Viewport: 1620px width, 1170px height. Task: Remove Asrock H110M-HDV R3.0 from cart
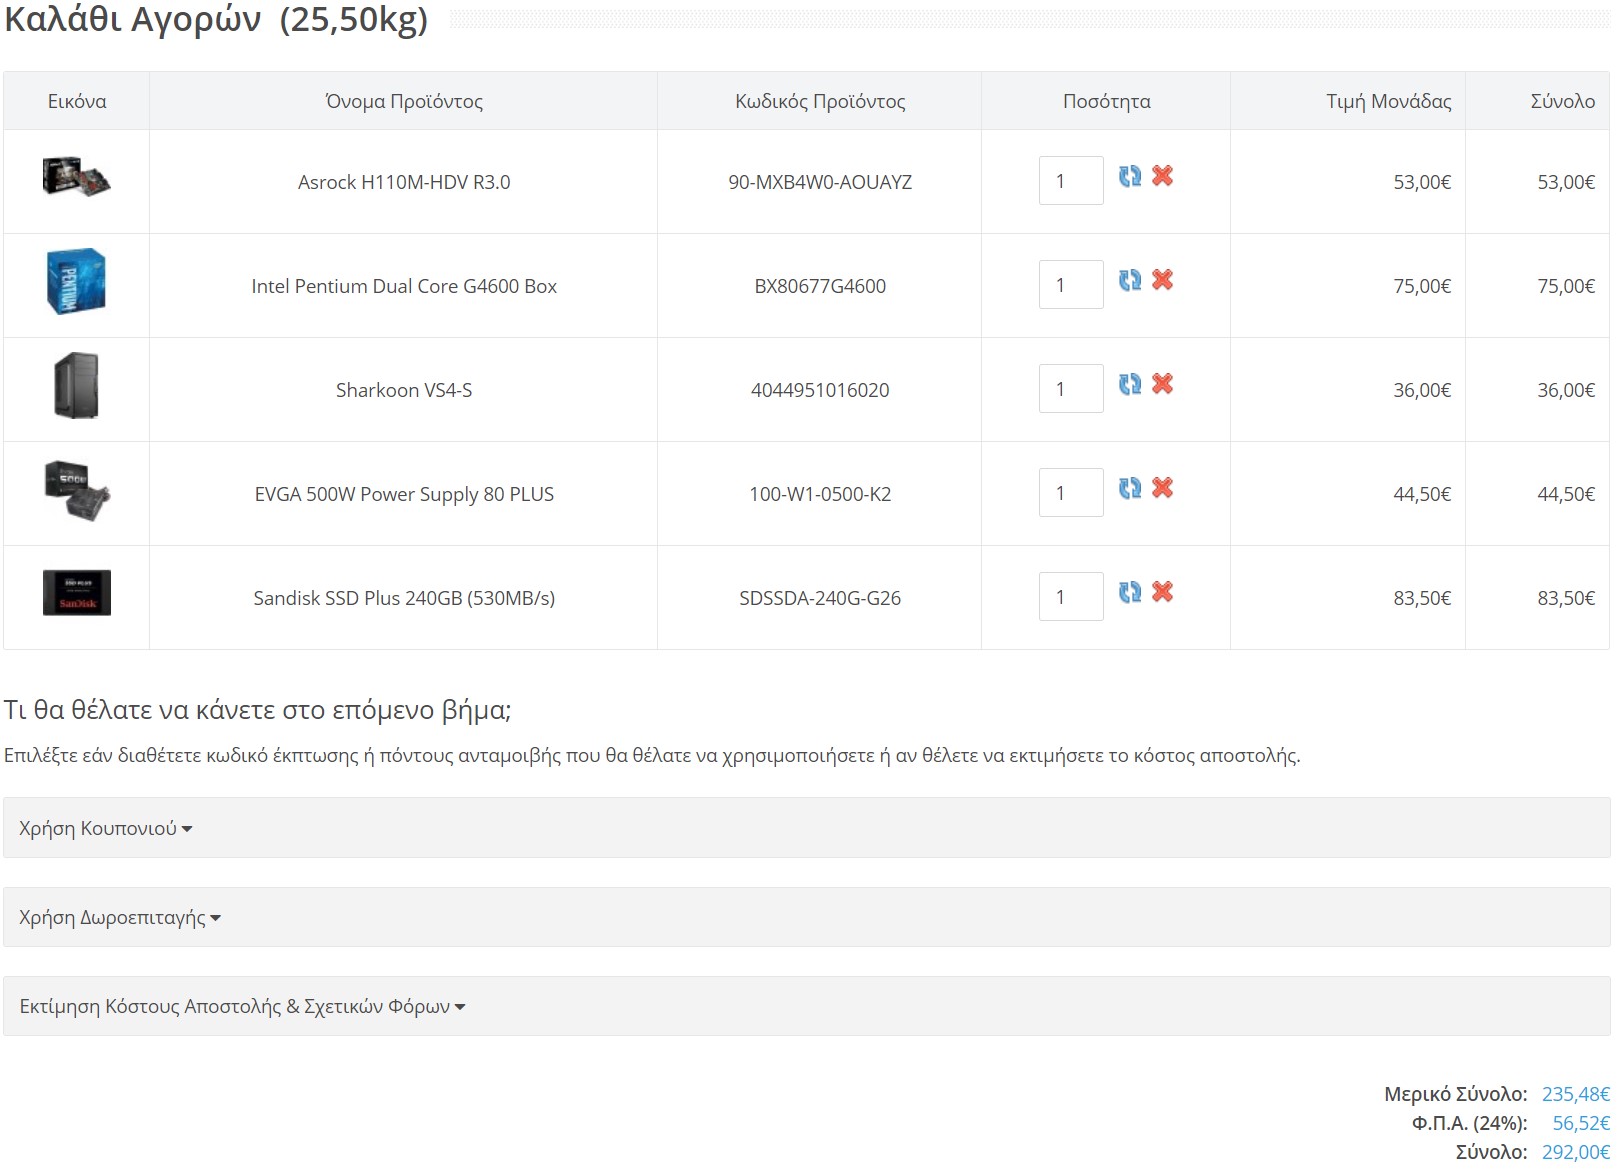coord(1162,176)
